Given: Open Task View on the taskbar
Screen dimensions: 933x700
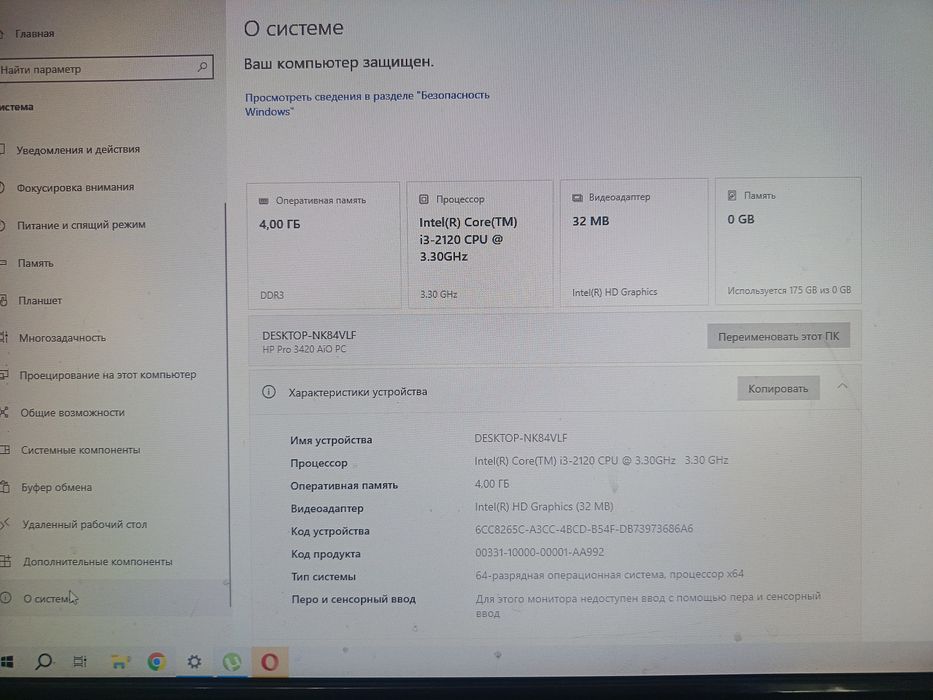Looking at the screenshot, I should 80,661.
